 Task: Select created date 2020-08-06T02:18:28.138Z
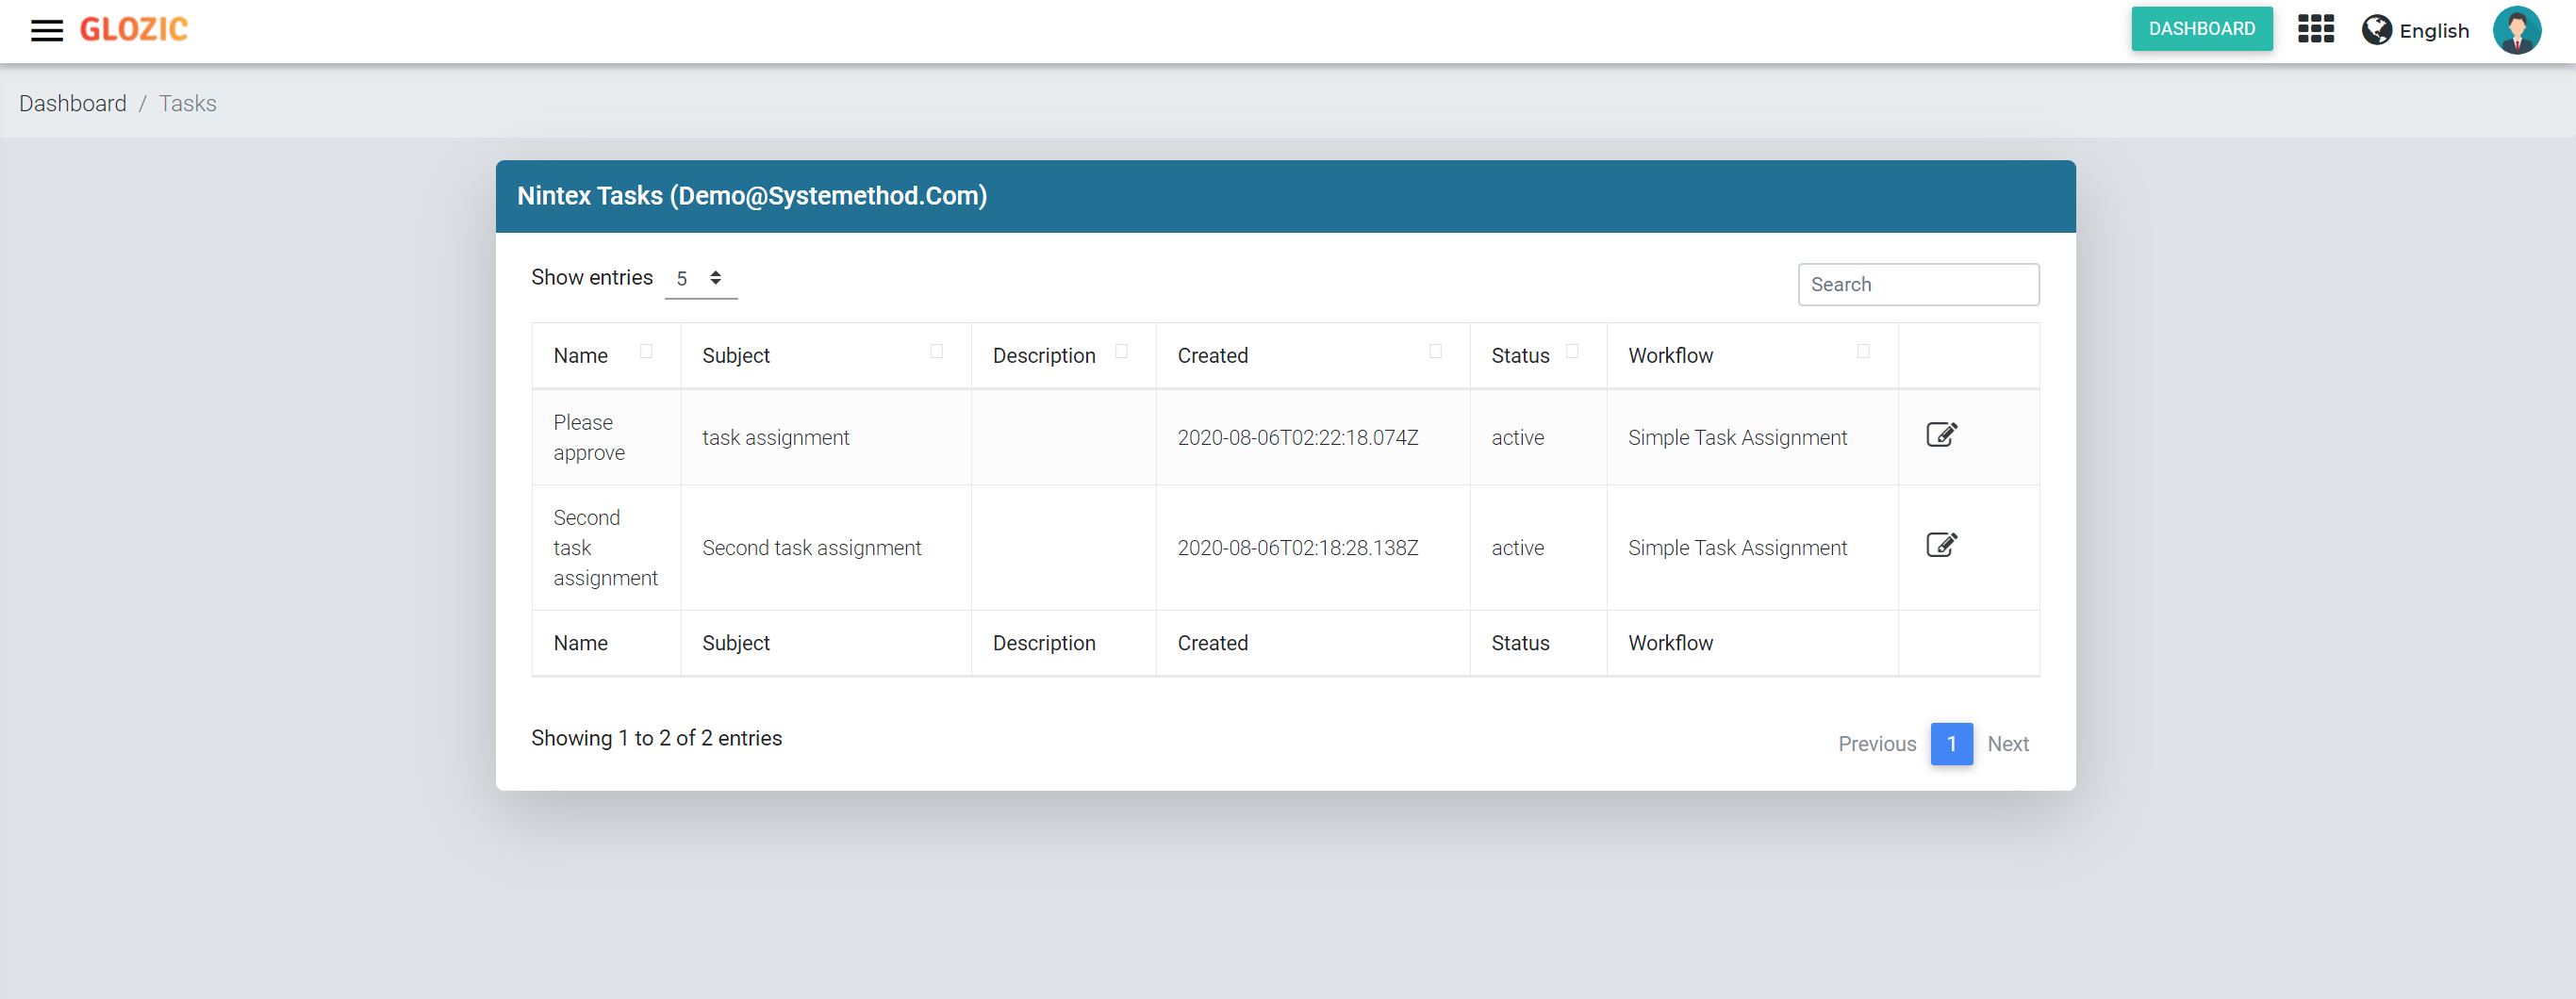pos(1298,548)
